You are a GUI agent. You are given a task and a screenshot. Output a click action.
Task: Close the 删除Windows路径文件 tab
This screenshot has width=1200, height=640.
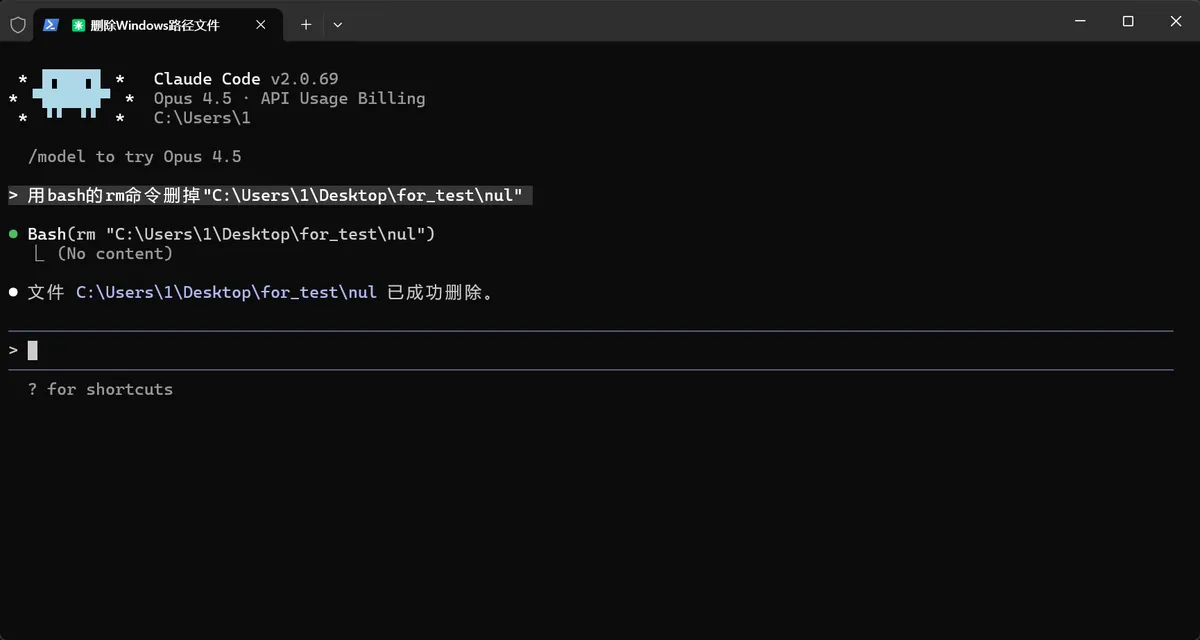click(261, 25)
